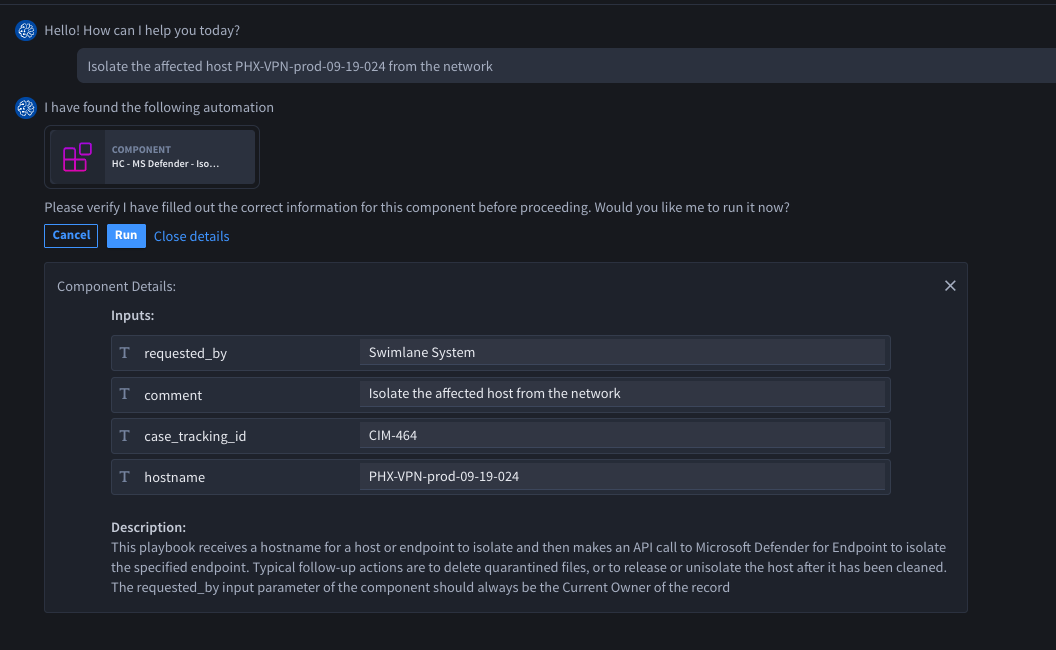Image resolution: width=1056 pixels, height=650 pixels.
Task: Close the Component Details panel with X
Action: coord(950,286)
